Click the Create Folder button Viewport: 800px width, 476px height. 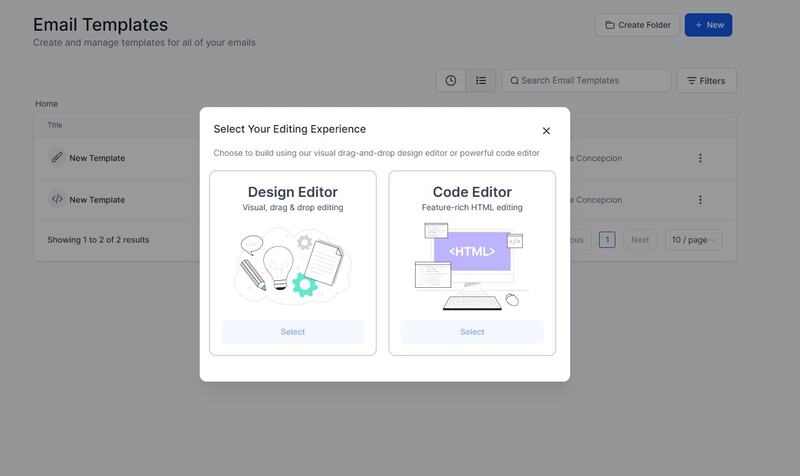tap(637, 25)
